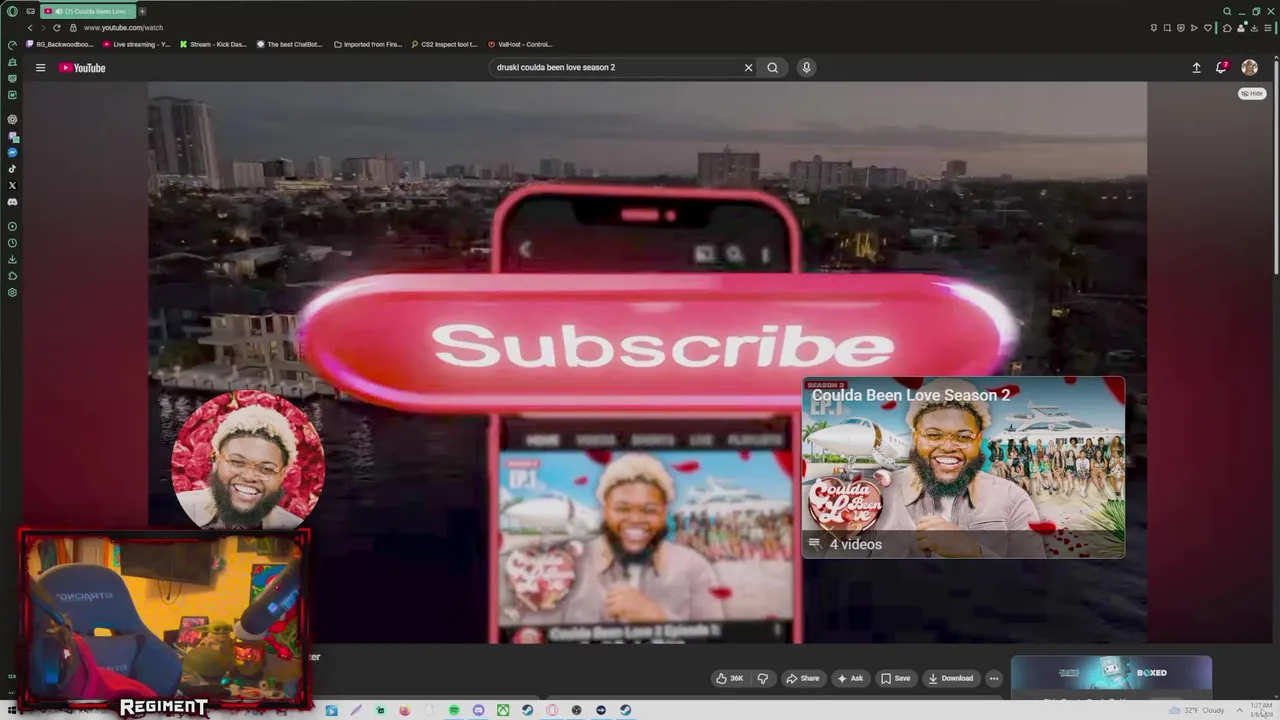Click the Hide end screen button

point(1252,93)
